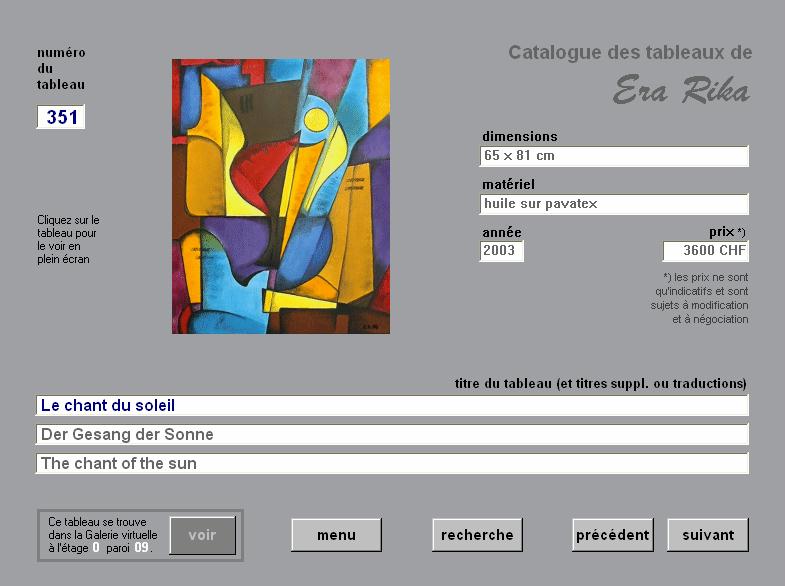785x586 pixels.
Task: Select the année field showing 2003
Action: click(502, 251)
